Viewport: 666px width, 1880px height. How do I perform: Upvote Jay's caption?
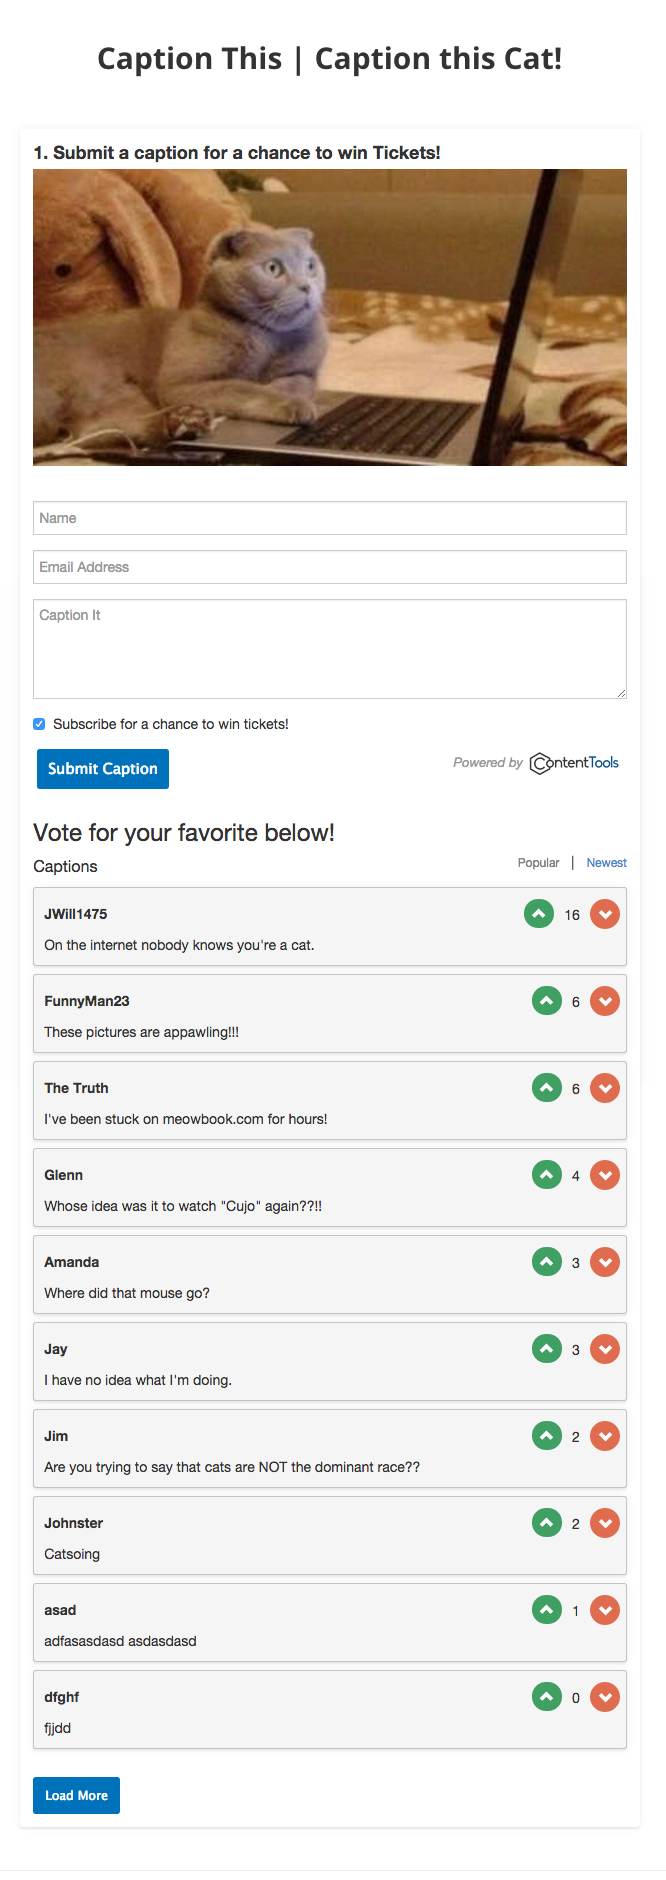point(547,1349)
